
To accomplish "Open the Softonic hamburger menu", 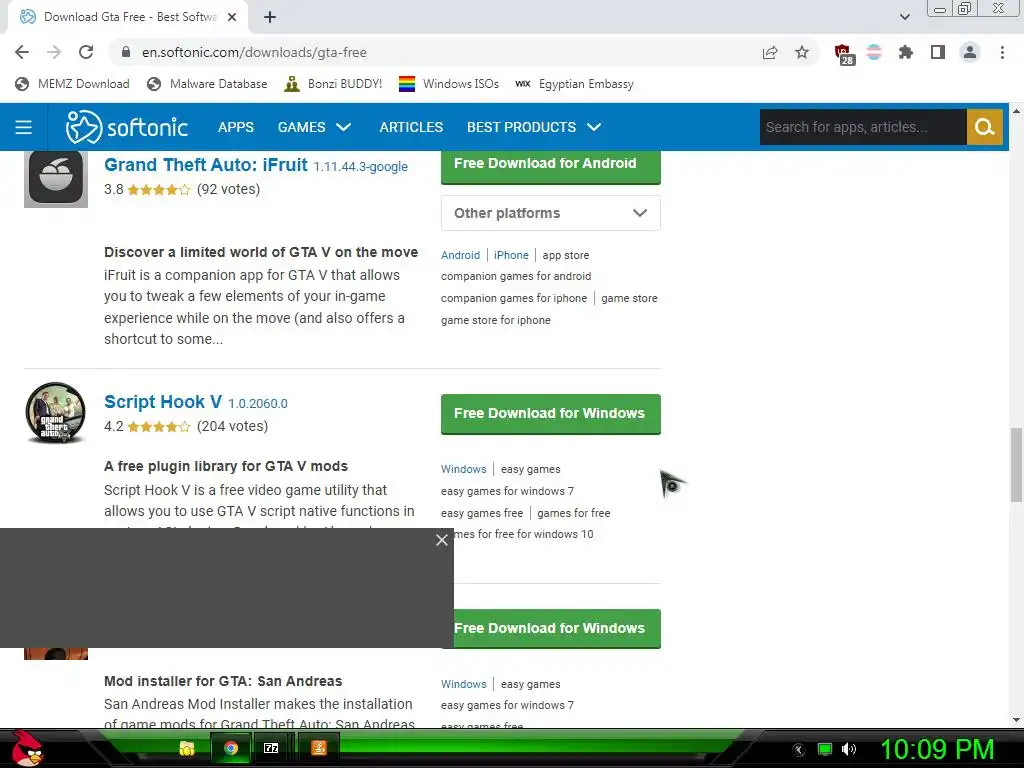I will coord(24,127).
